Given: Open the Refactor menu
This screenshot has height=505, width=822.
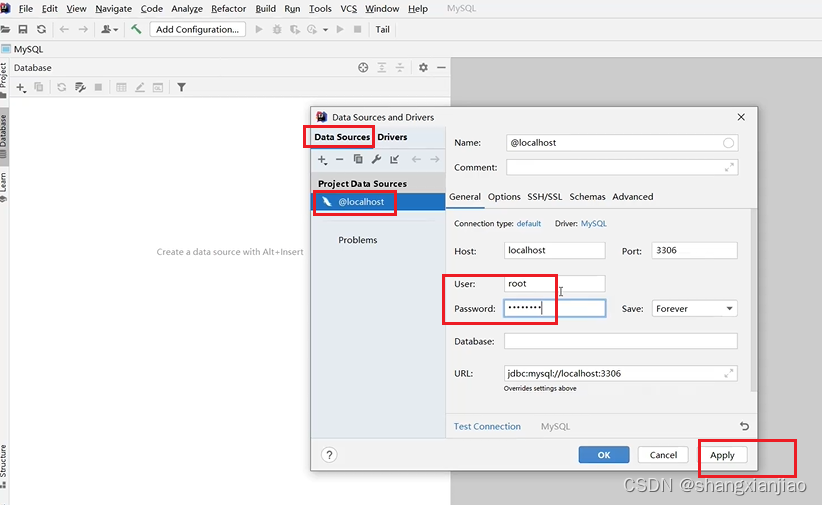Looking at the screenshot, I should coord(229,8).
